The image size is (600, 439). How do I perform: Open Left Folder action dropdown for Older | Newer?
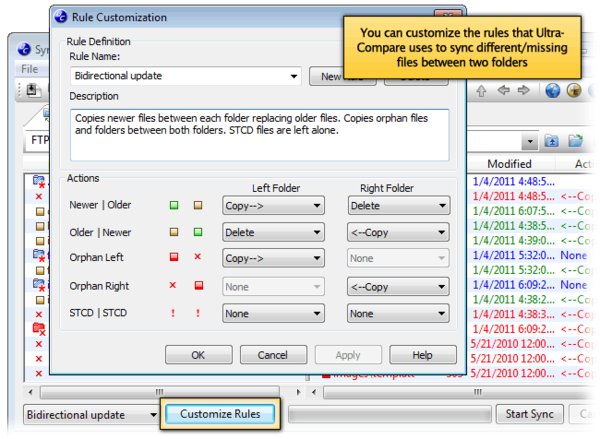tap(273, 232)
